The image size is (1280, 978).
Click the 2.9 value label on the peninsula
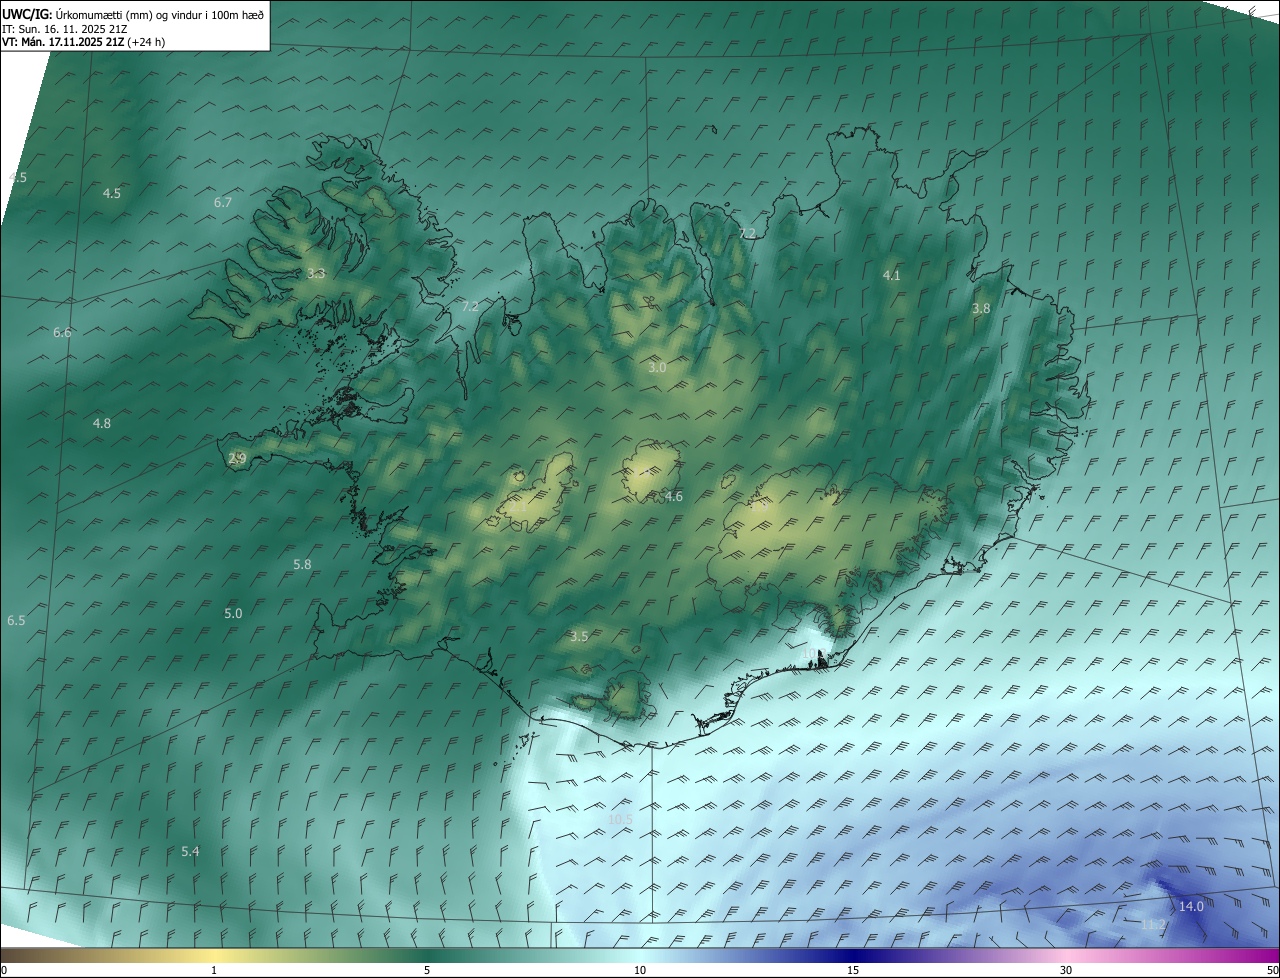tap(237, 458)
